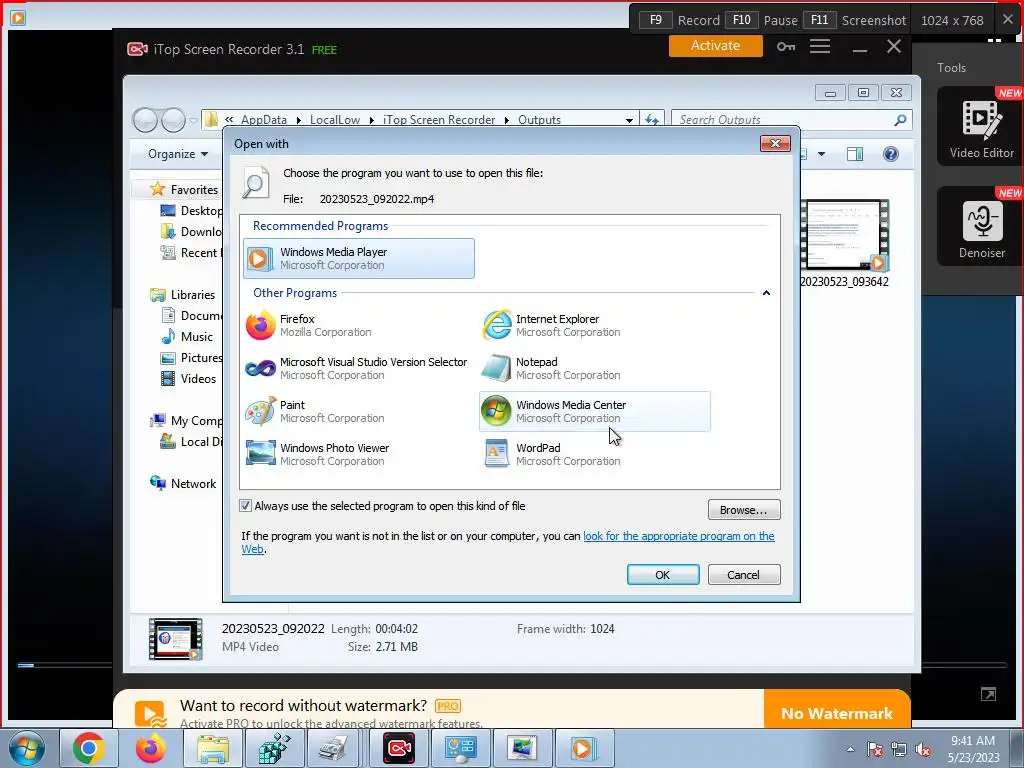Click the AppData breadcrumb in address bar
This screenshot has width=1024, height=768.
point(264,120)
